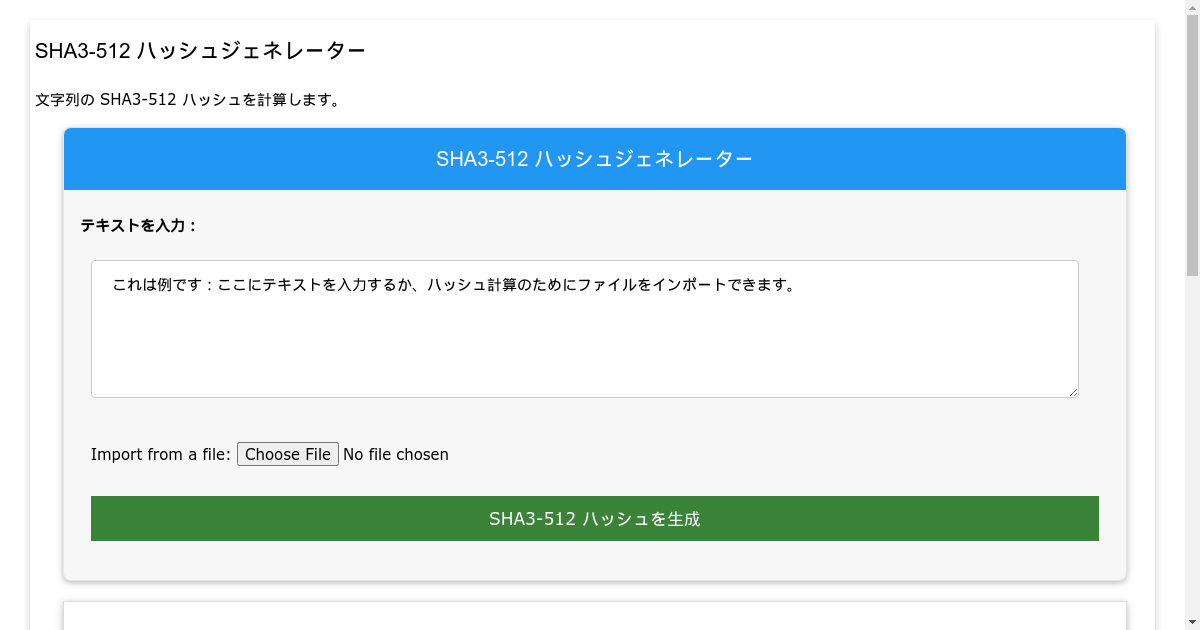Click the blue SHA3-512 ハッシュジェネレーター header banner

[595, 158]
